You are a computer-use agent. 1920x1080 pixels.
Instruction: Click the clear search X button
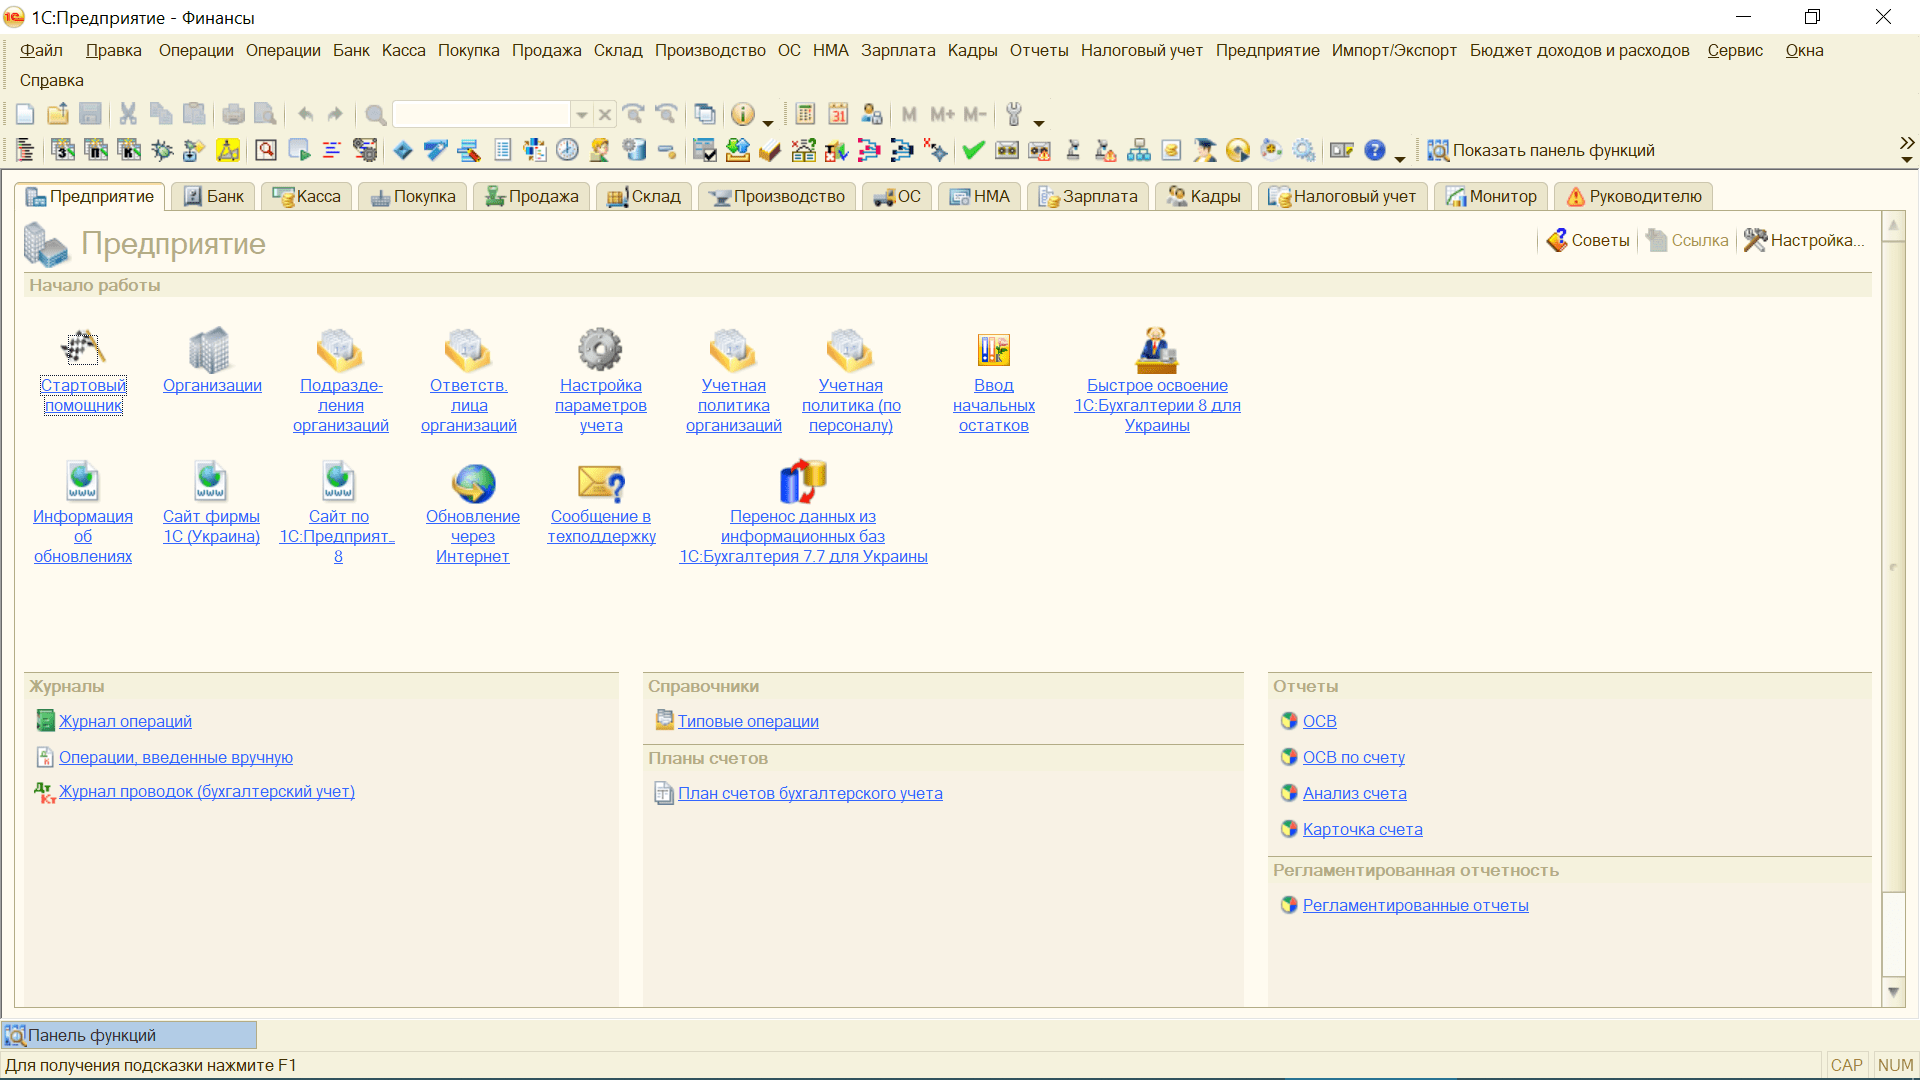coord(604,114)
